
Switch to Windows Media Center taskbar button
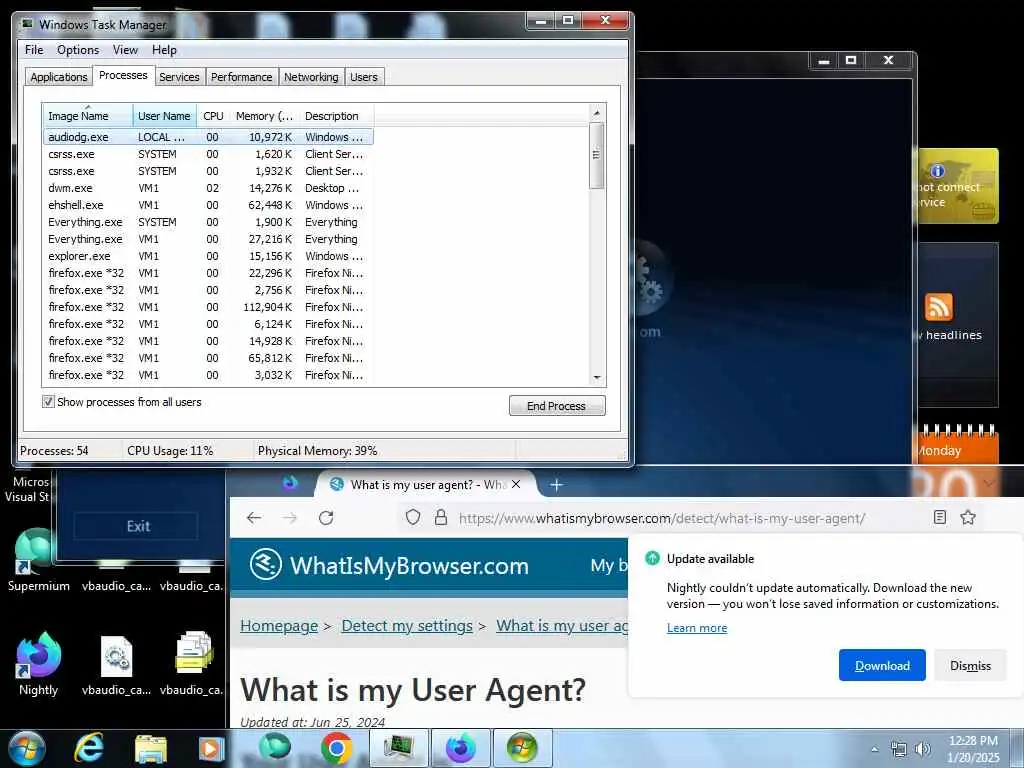(x=522, y=748)
